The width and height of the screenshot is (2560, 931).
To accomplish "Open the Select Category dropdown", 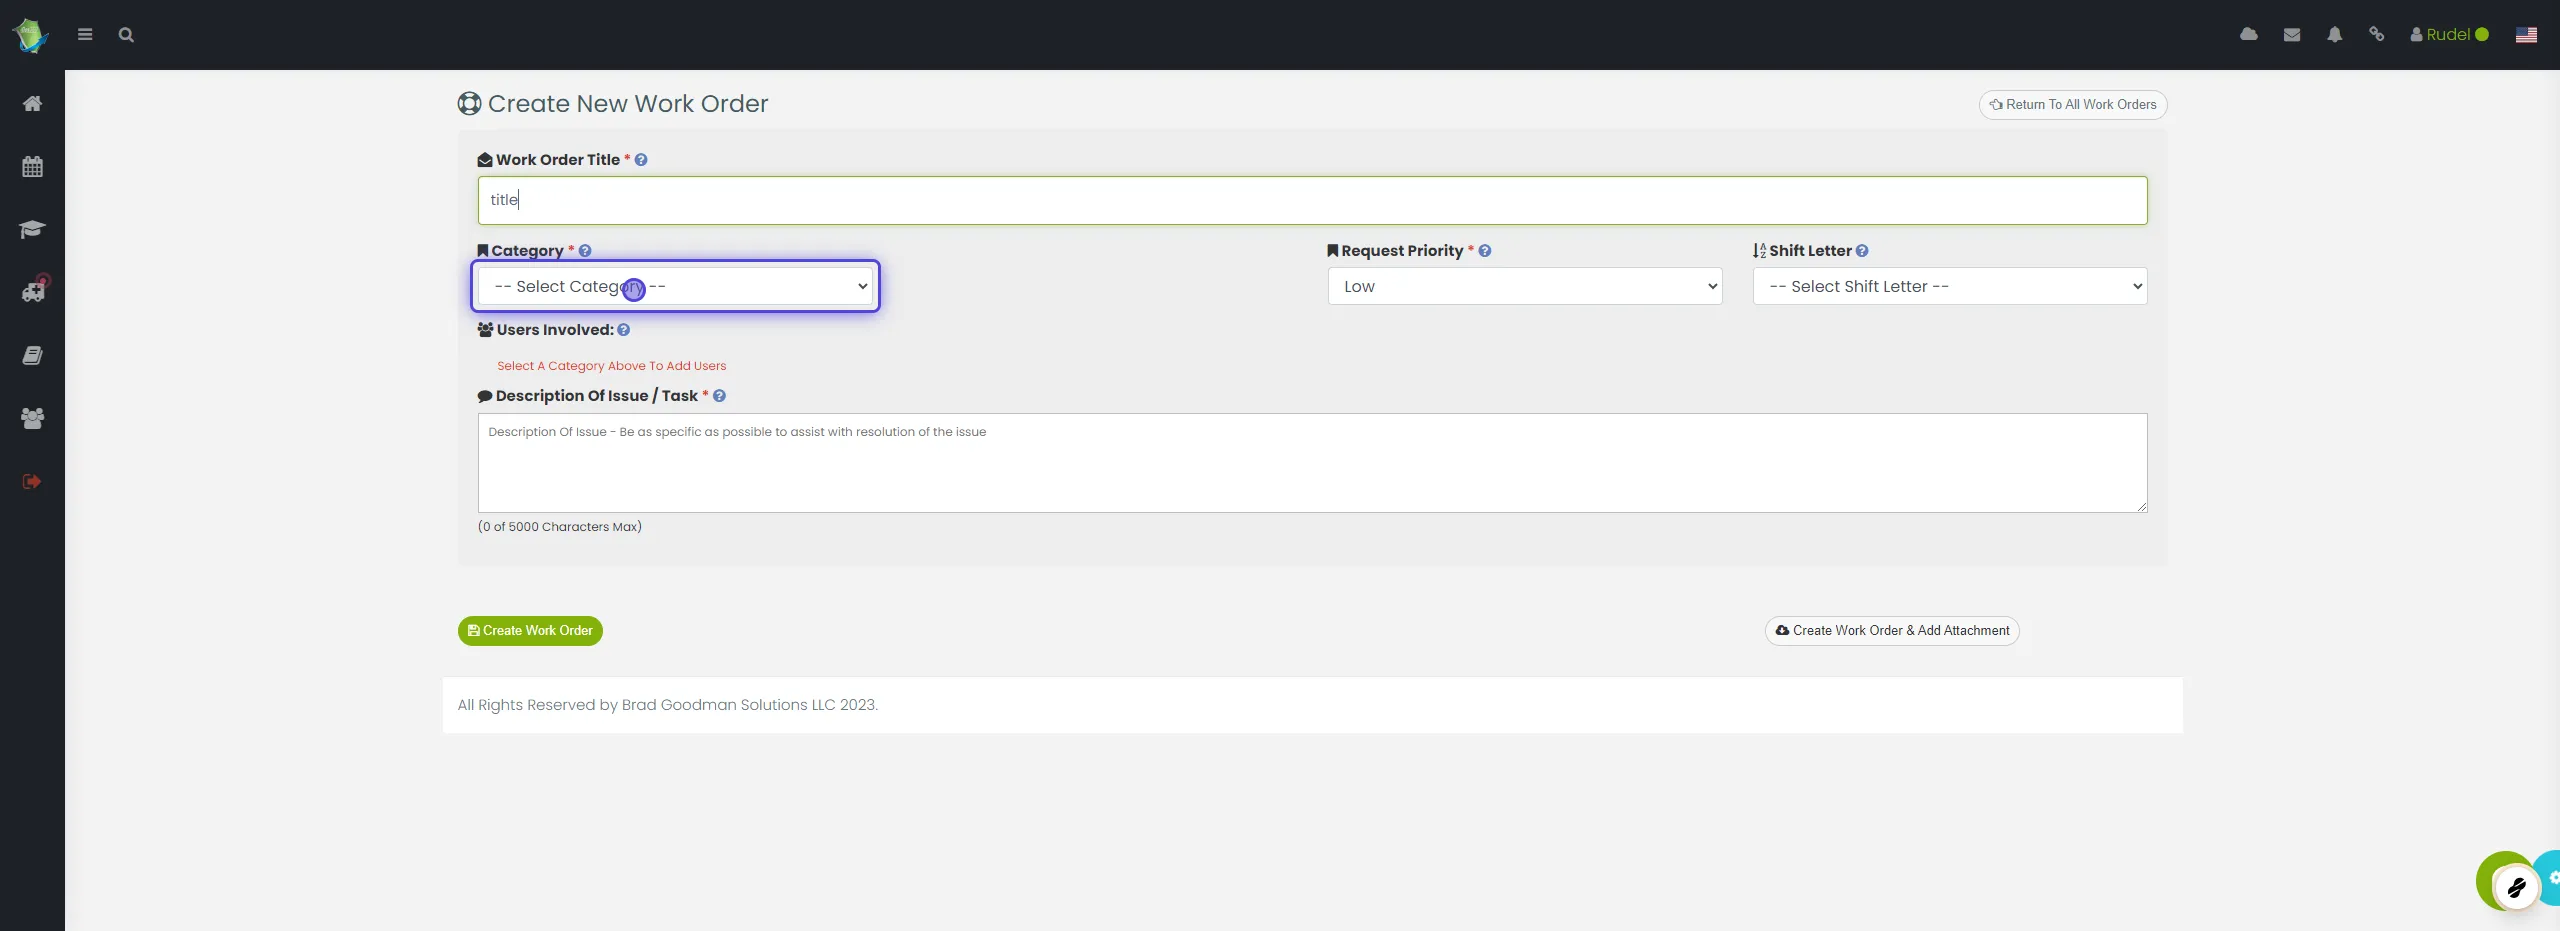I will point(675,286).
